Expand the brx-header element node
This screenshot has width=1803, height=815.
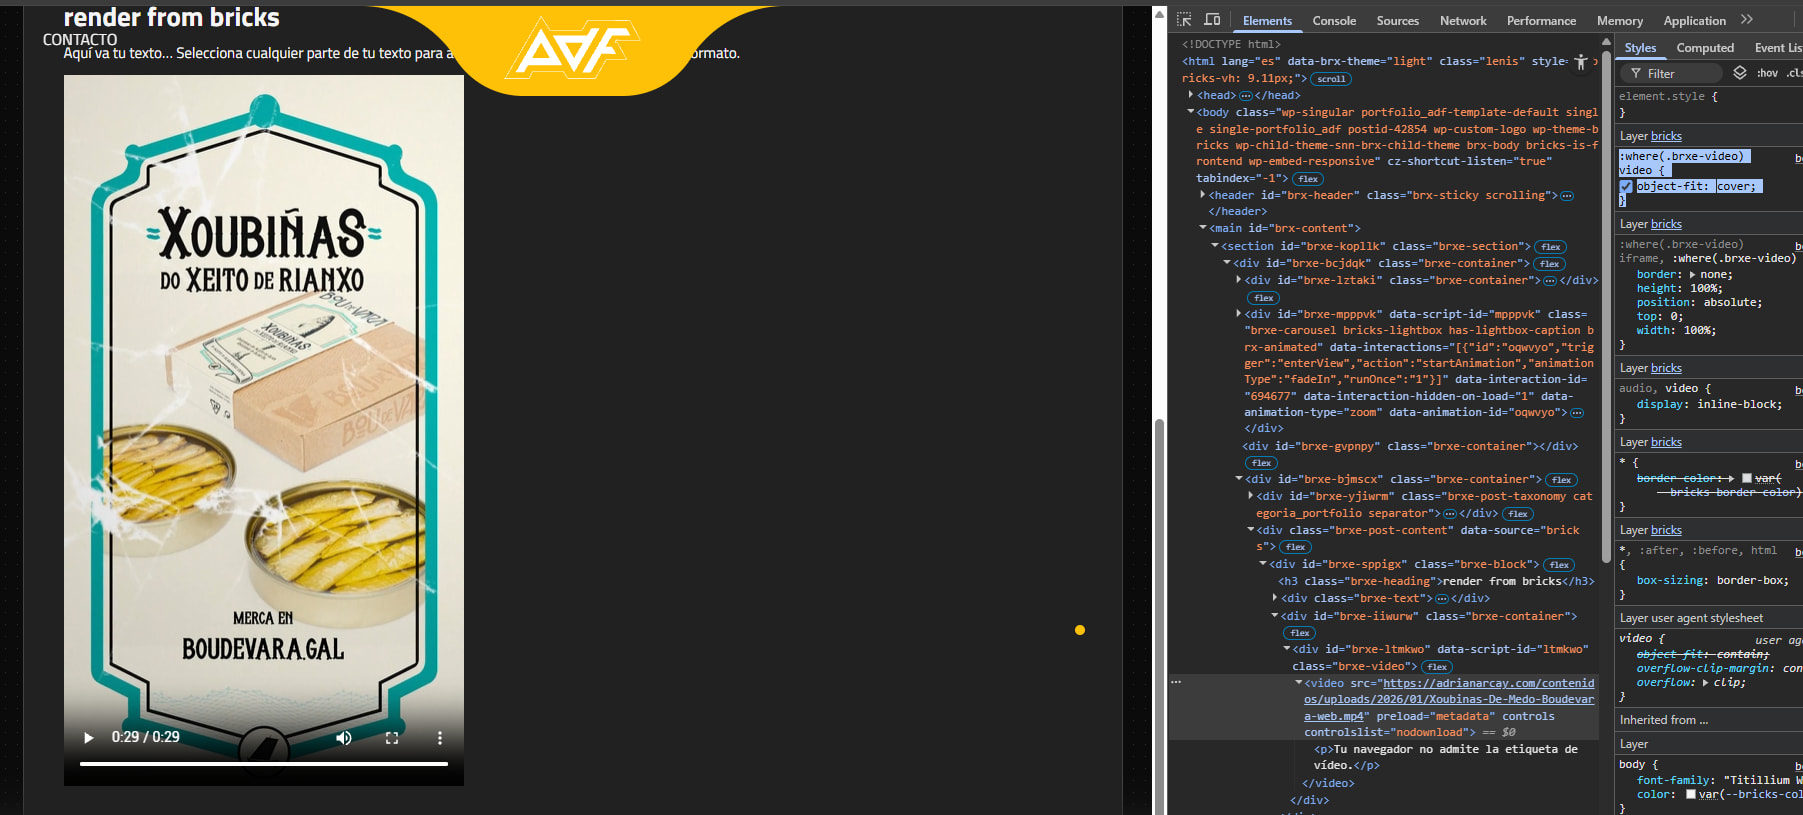click(x=1203, y=195)
